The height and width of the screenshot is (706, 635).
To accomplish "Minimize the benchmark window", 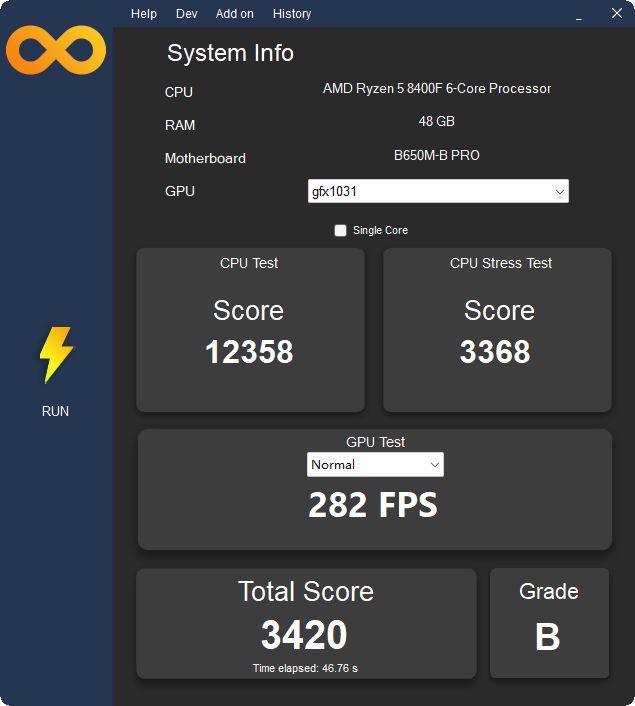I will coord(578,15).
